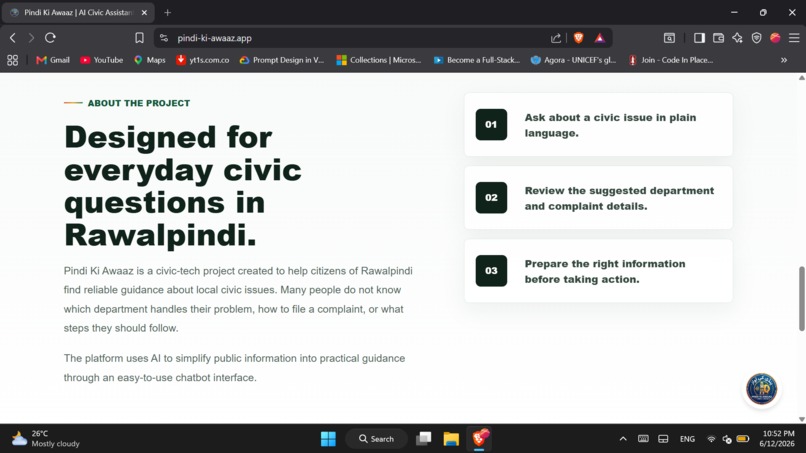
Task: Open the Leo AI sparkle icon
Action: pos(737,38)
